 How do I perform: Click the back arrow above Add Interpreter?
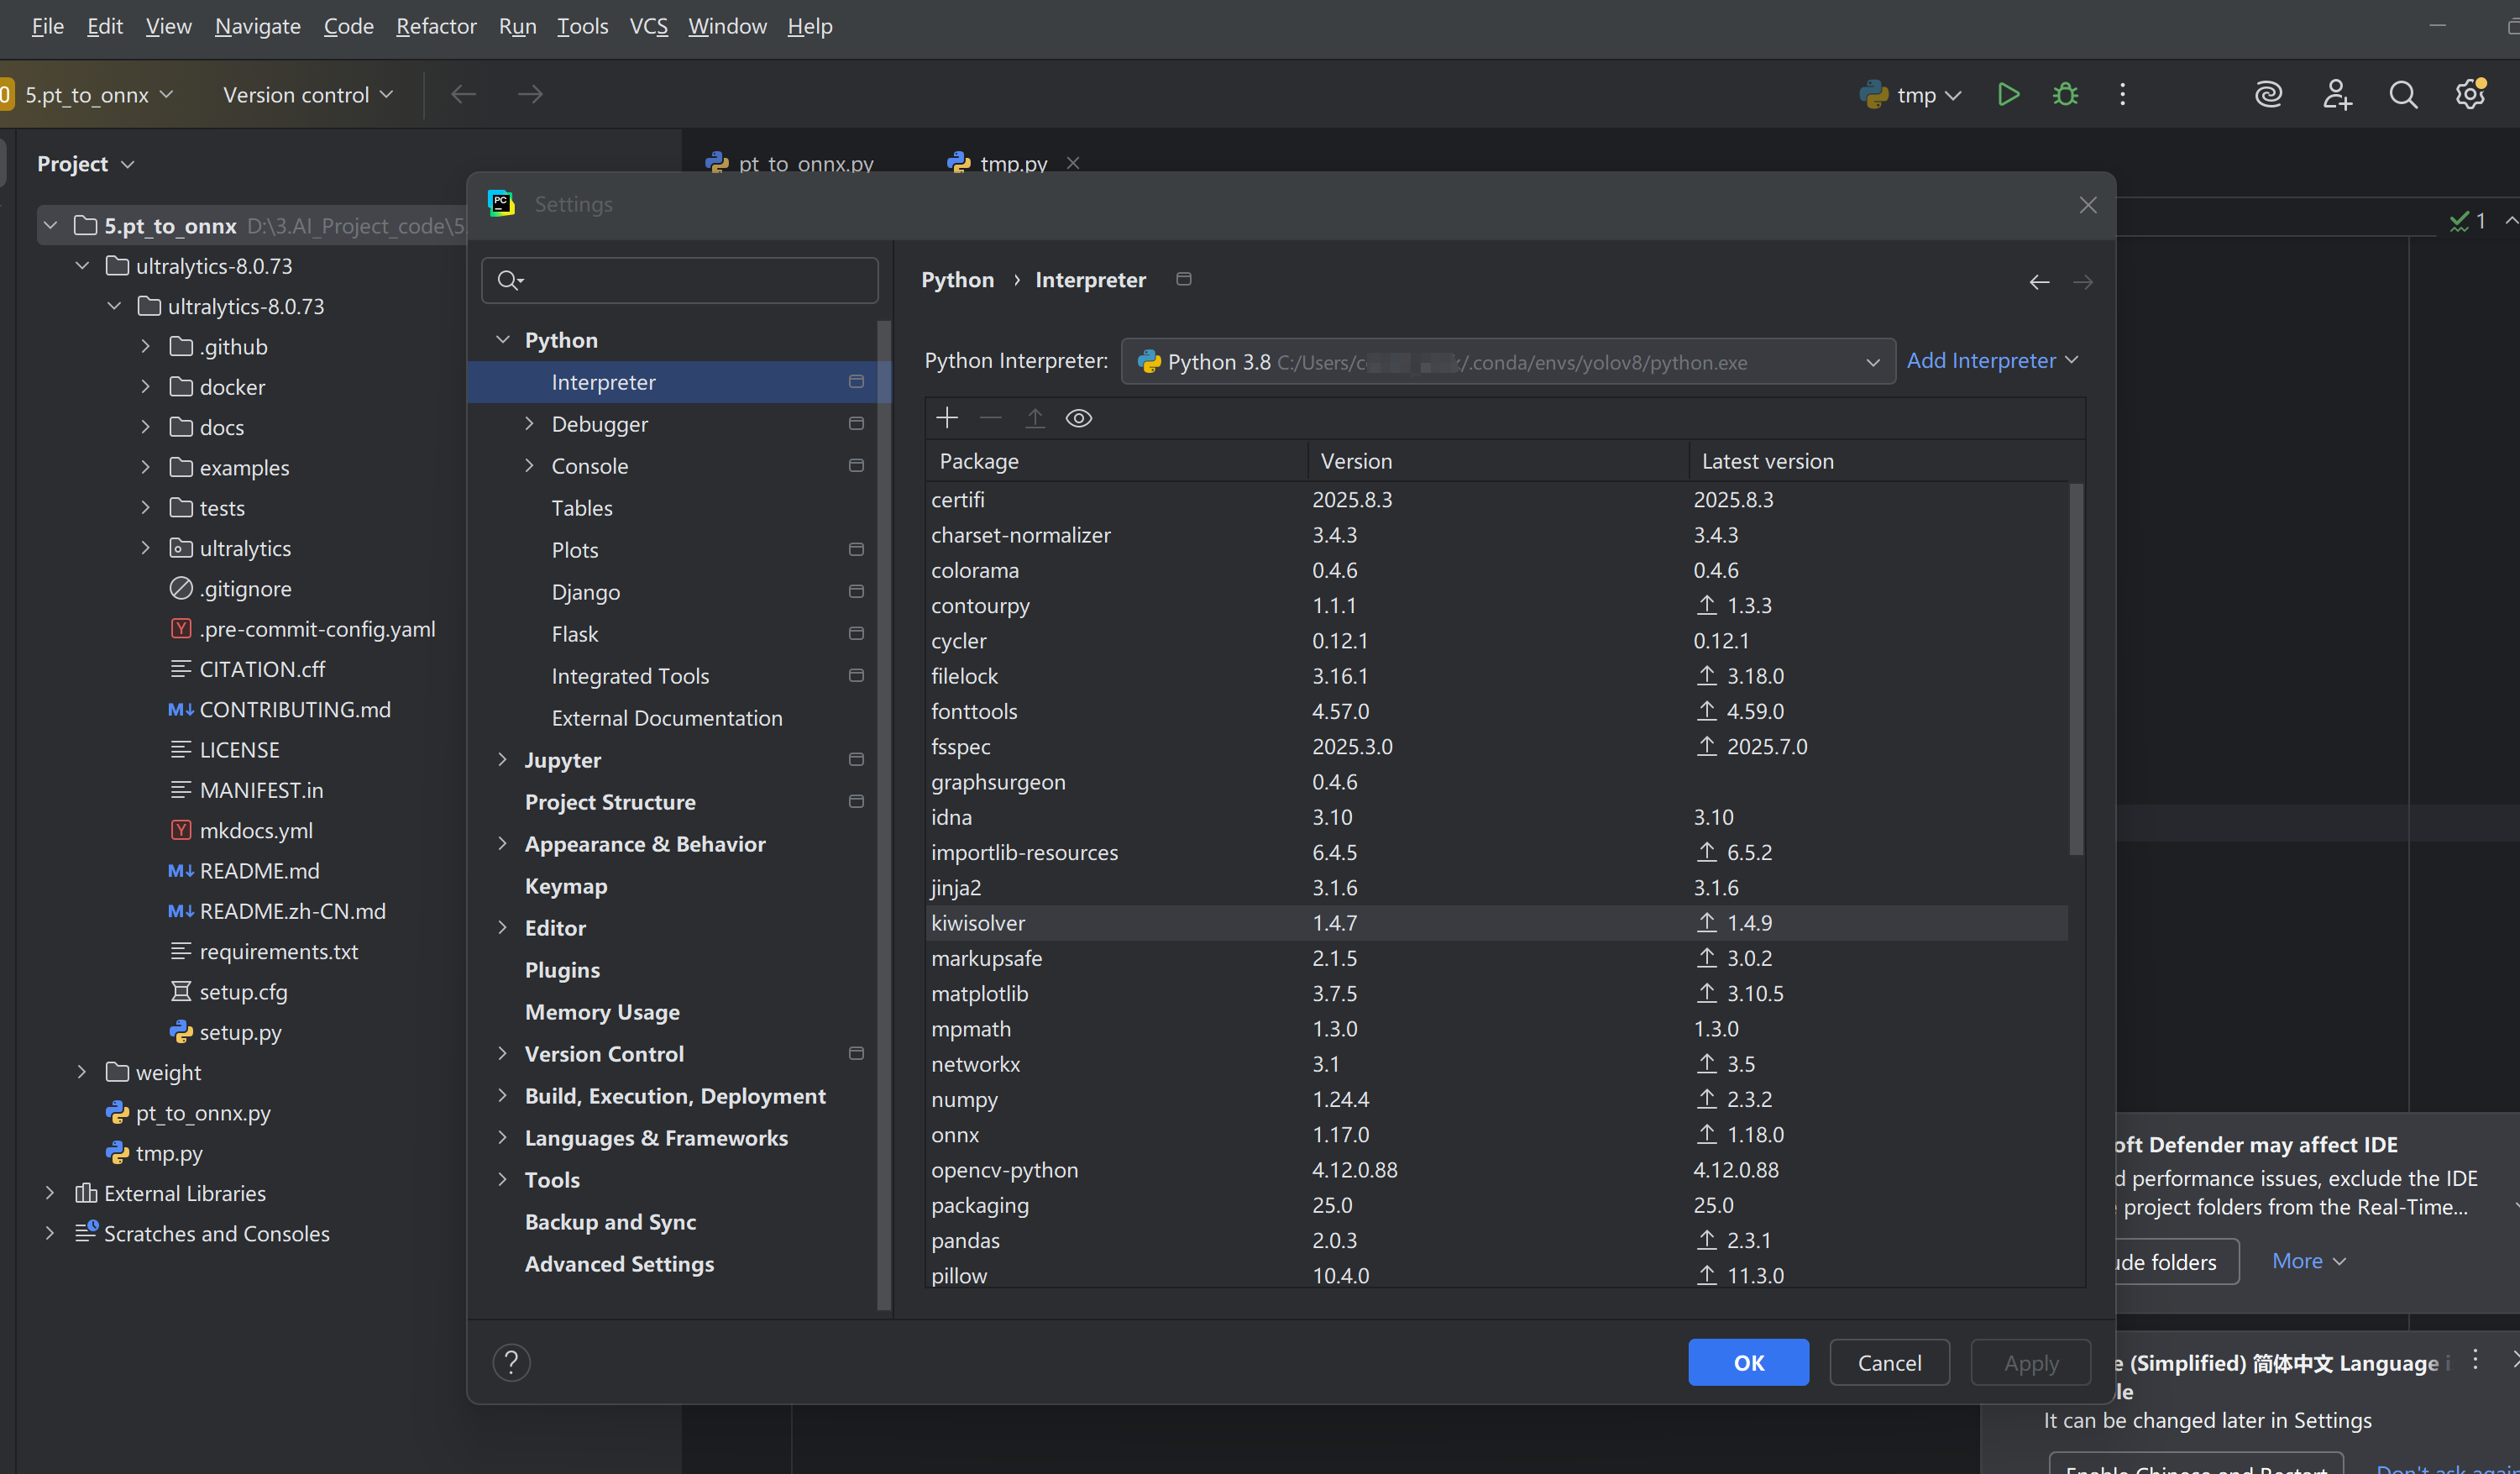click(x=2039, y=281)
